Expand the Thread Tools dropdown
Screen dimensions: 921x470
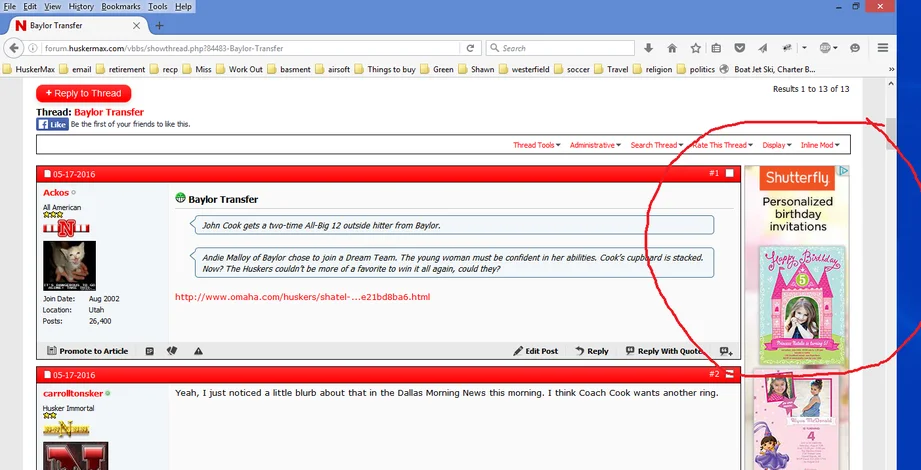pyautogui.click(x=537, y=145)
